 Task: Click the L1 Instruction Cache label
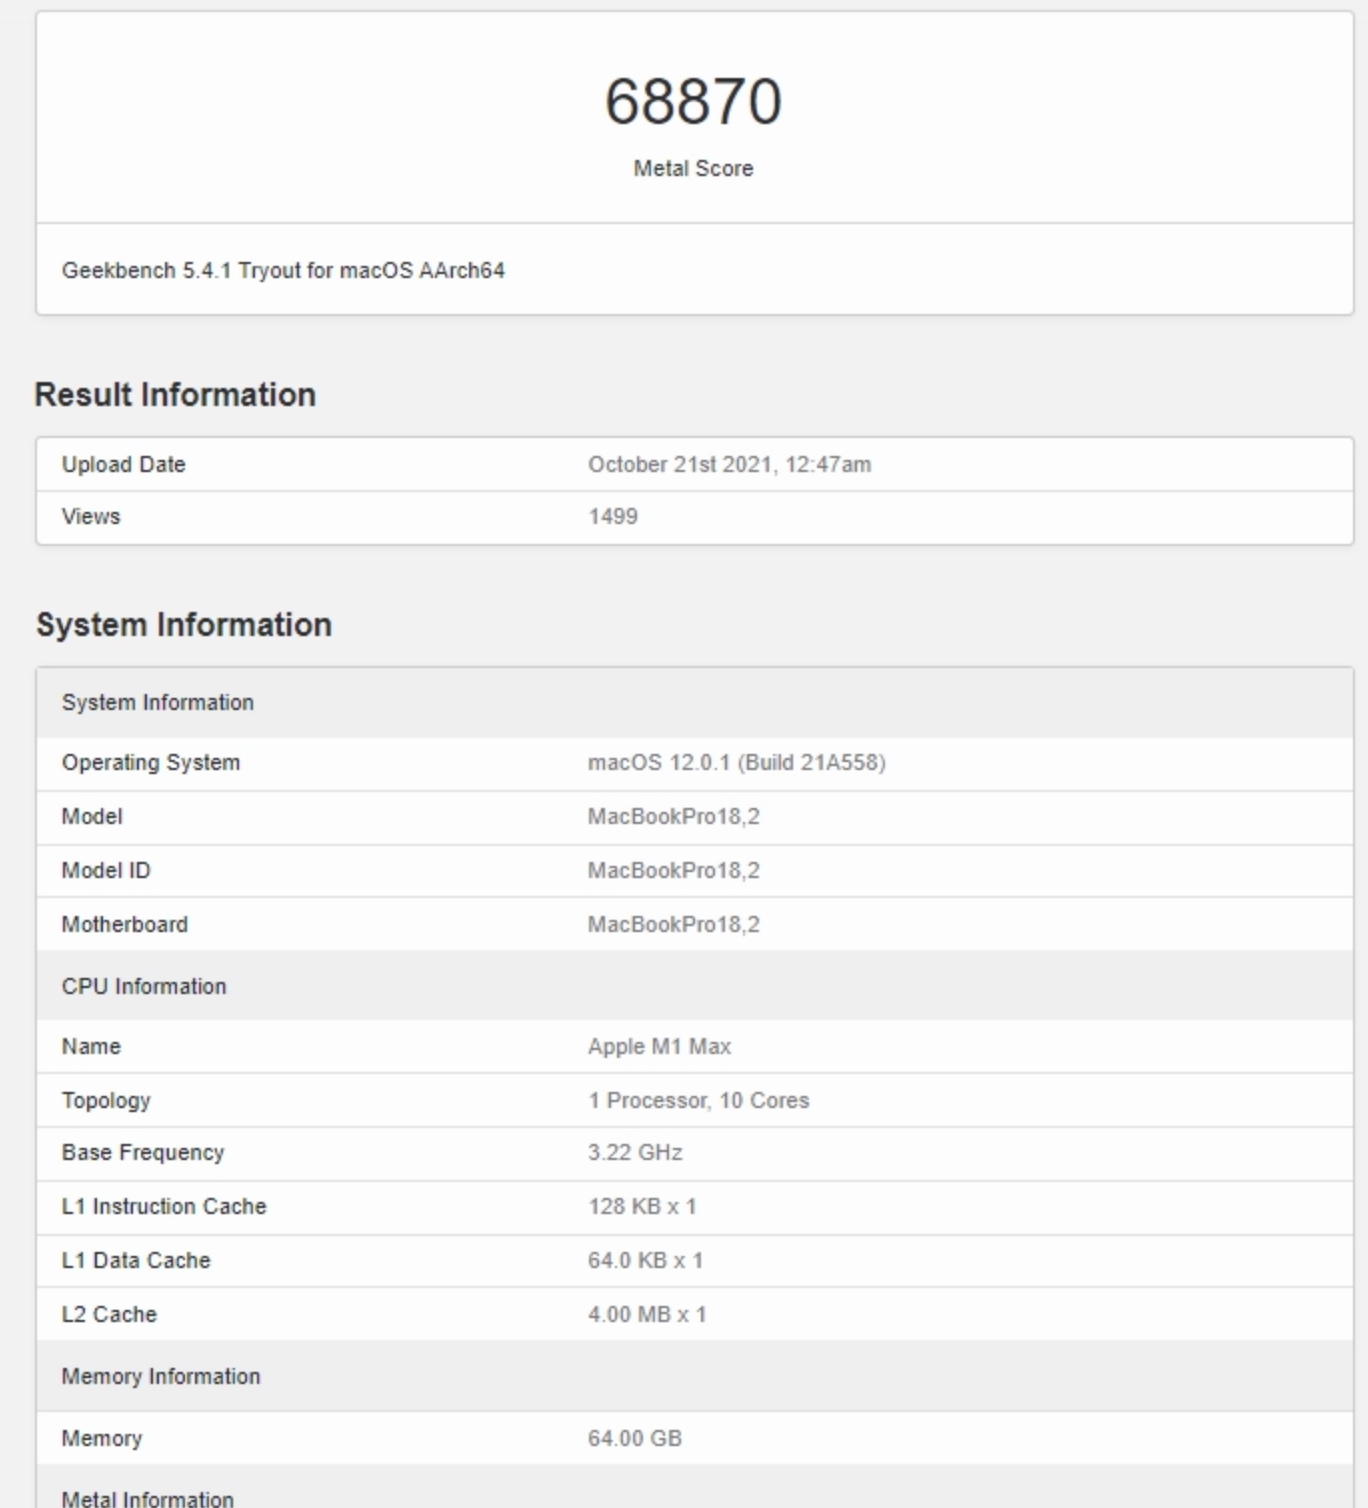164,1207
